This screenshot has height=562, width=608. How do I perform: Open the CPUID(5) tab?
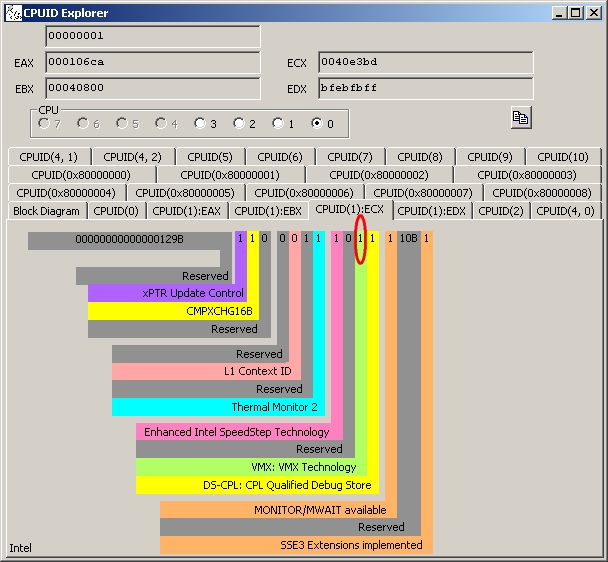pos(210,157)
